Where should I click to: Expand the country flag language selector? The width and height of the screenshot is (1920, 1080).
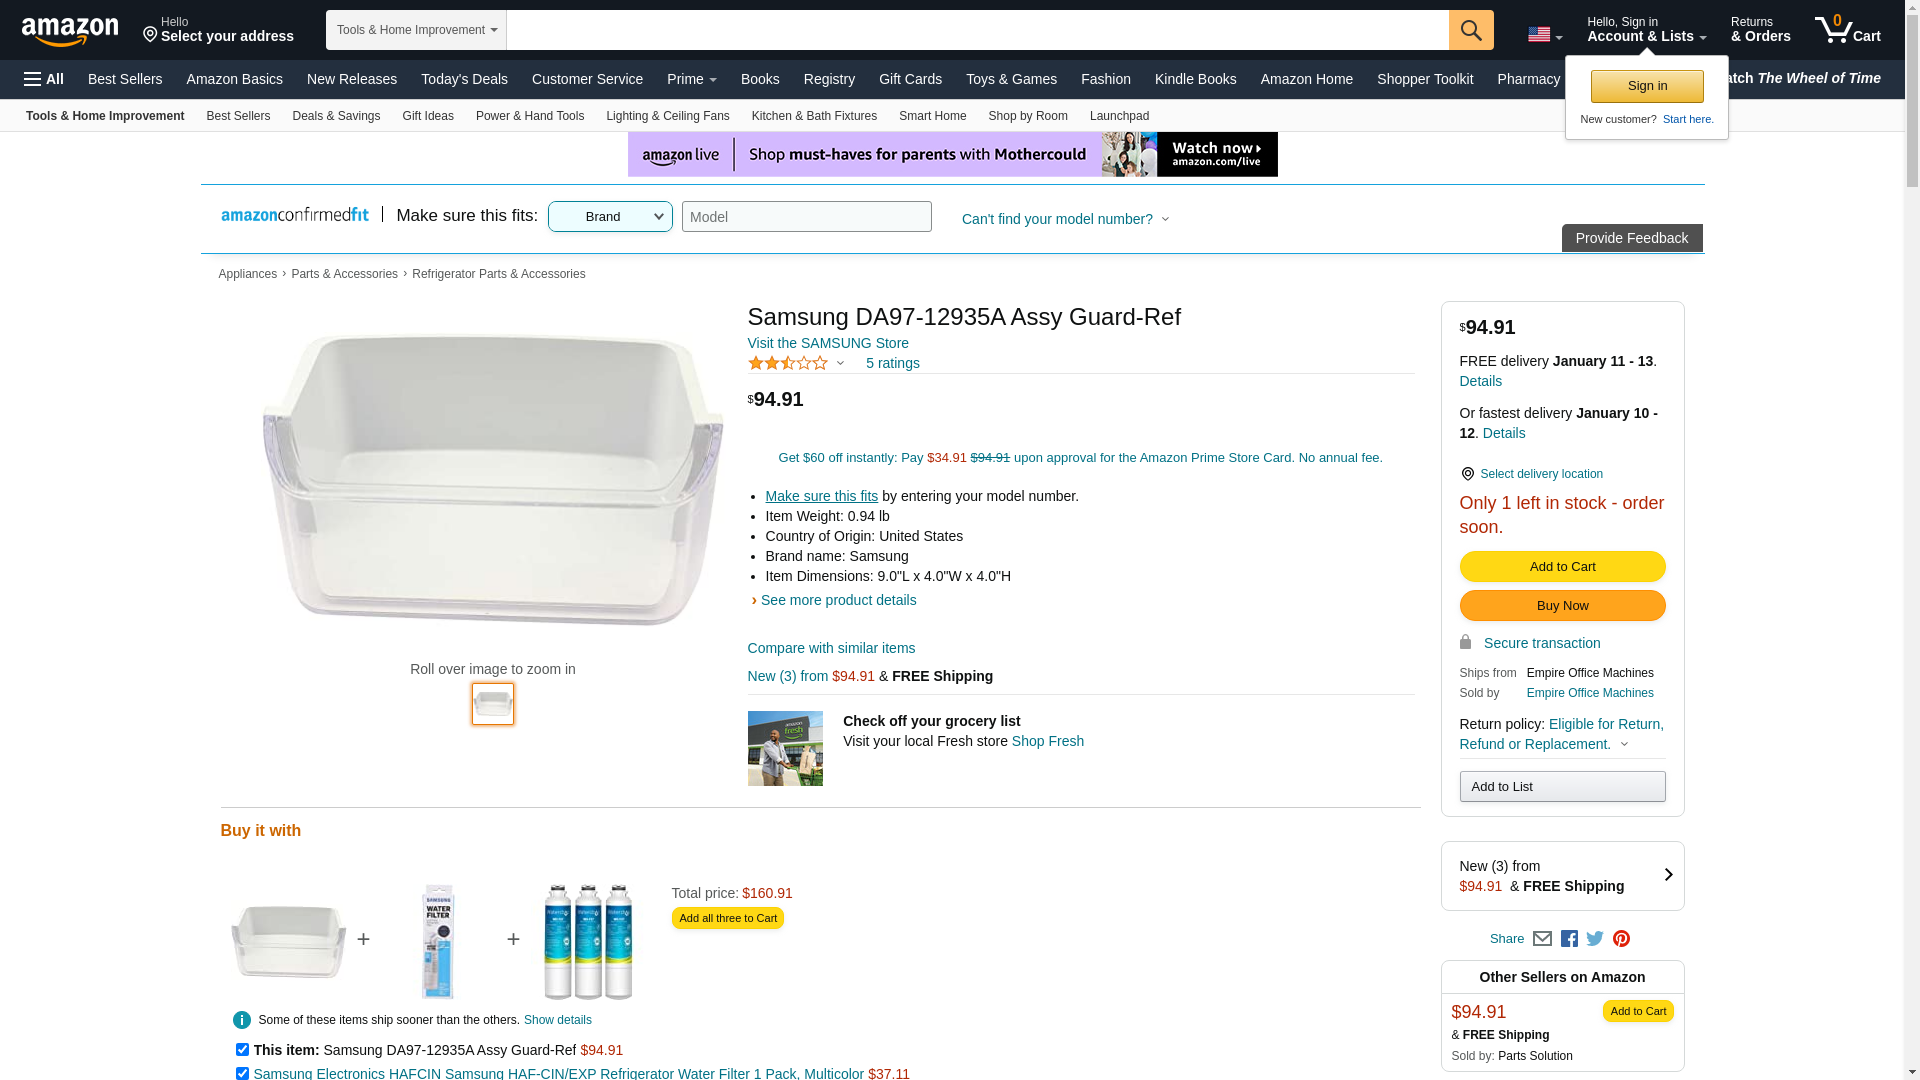click(1544, 35)
